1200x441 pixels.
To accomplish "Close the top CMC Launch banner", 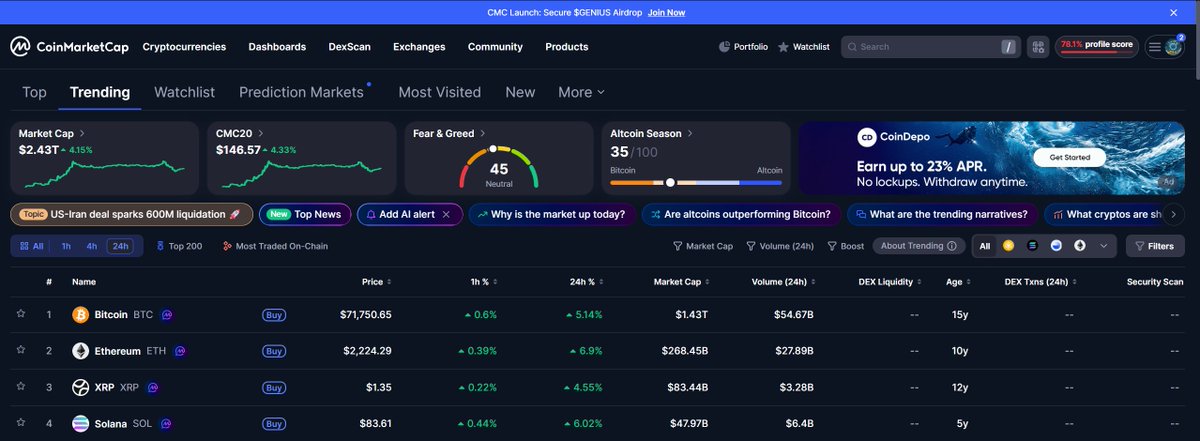I will (x=1176, y=12).
